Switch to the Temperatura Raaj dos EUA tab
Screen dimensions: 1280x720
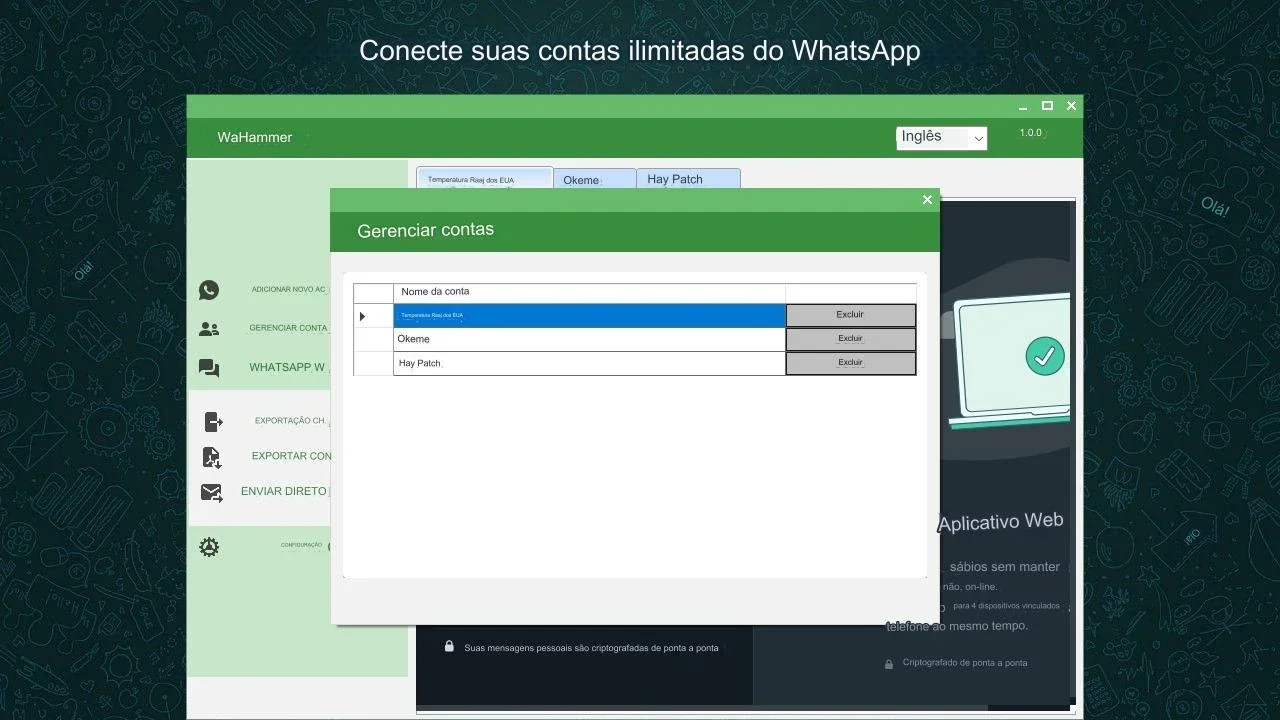coord(485,179)
